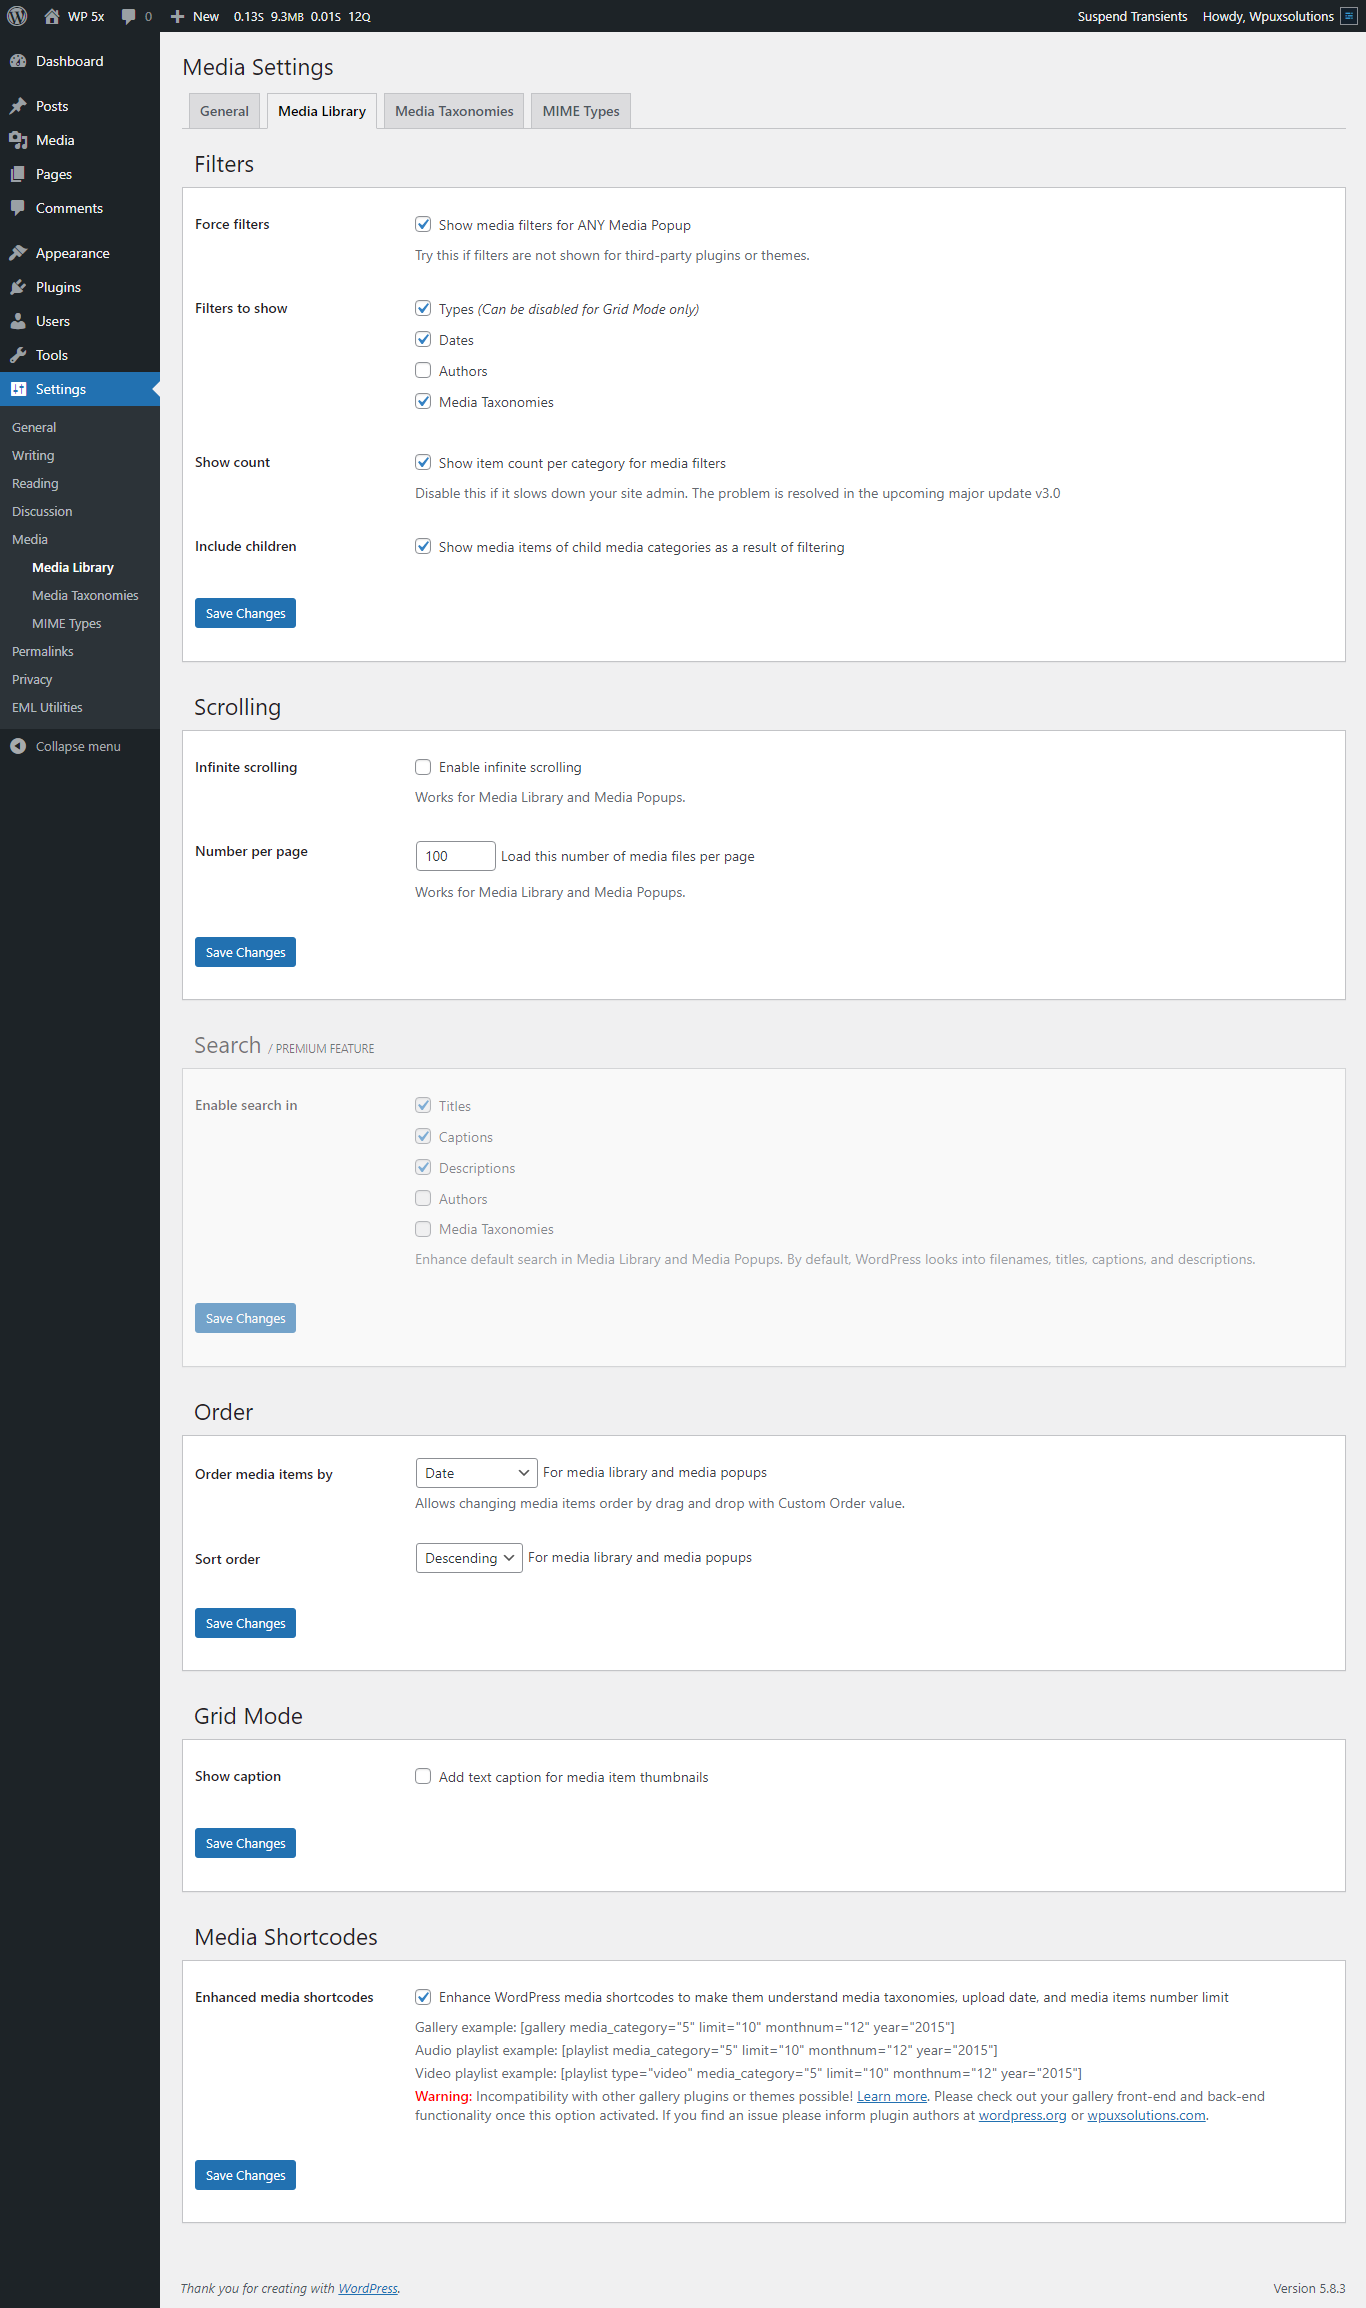Click Suspend Transients in admin bar
Viewport: 1366px width, 2308px height.
(1132, 16)
